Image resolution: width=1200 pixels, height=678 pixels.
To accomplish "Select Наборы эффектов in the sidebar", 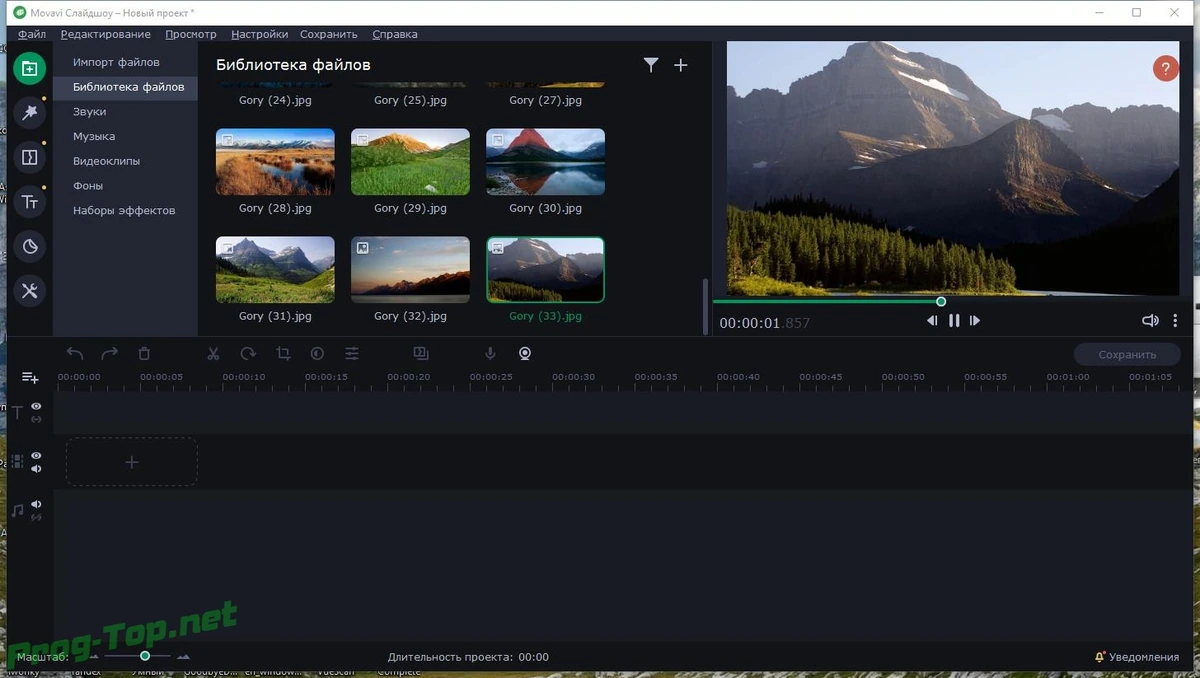I will 124,210.
